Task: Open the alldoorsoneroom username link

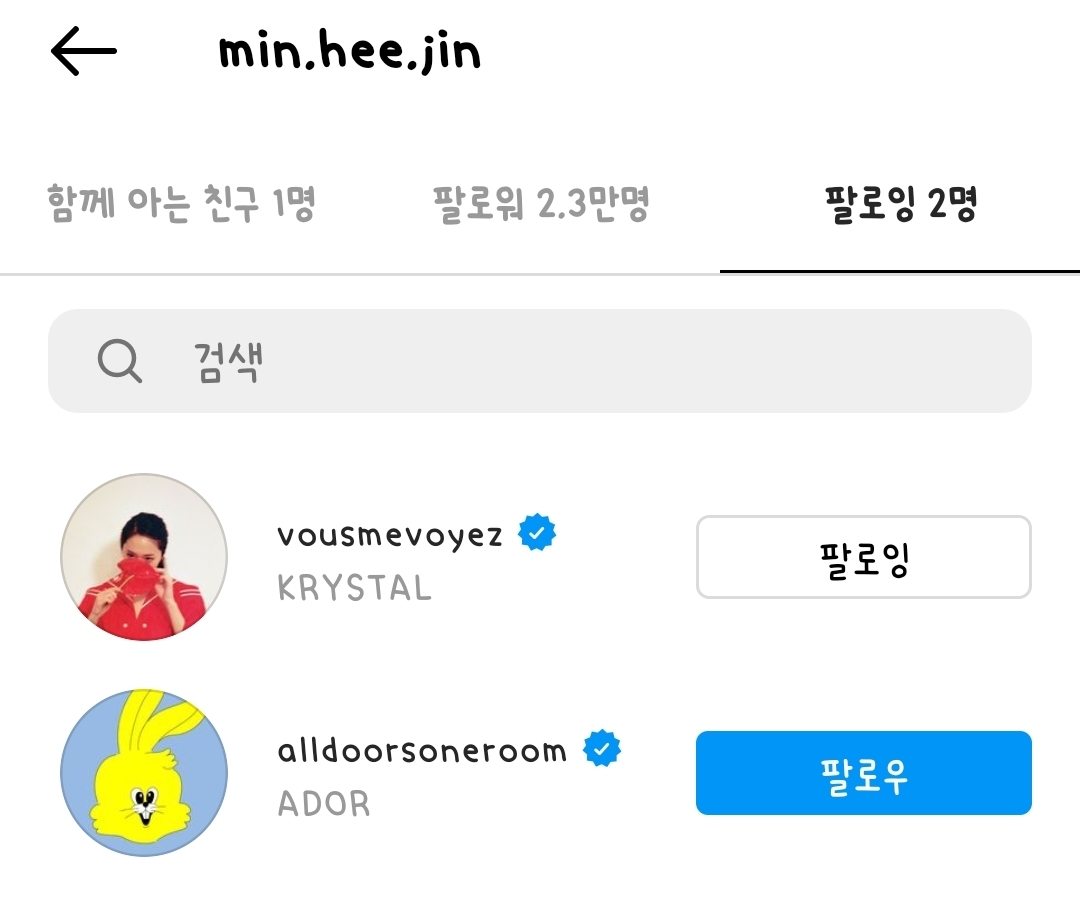Action: point(422,750)
